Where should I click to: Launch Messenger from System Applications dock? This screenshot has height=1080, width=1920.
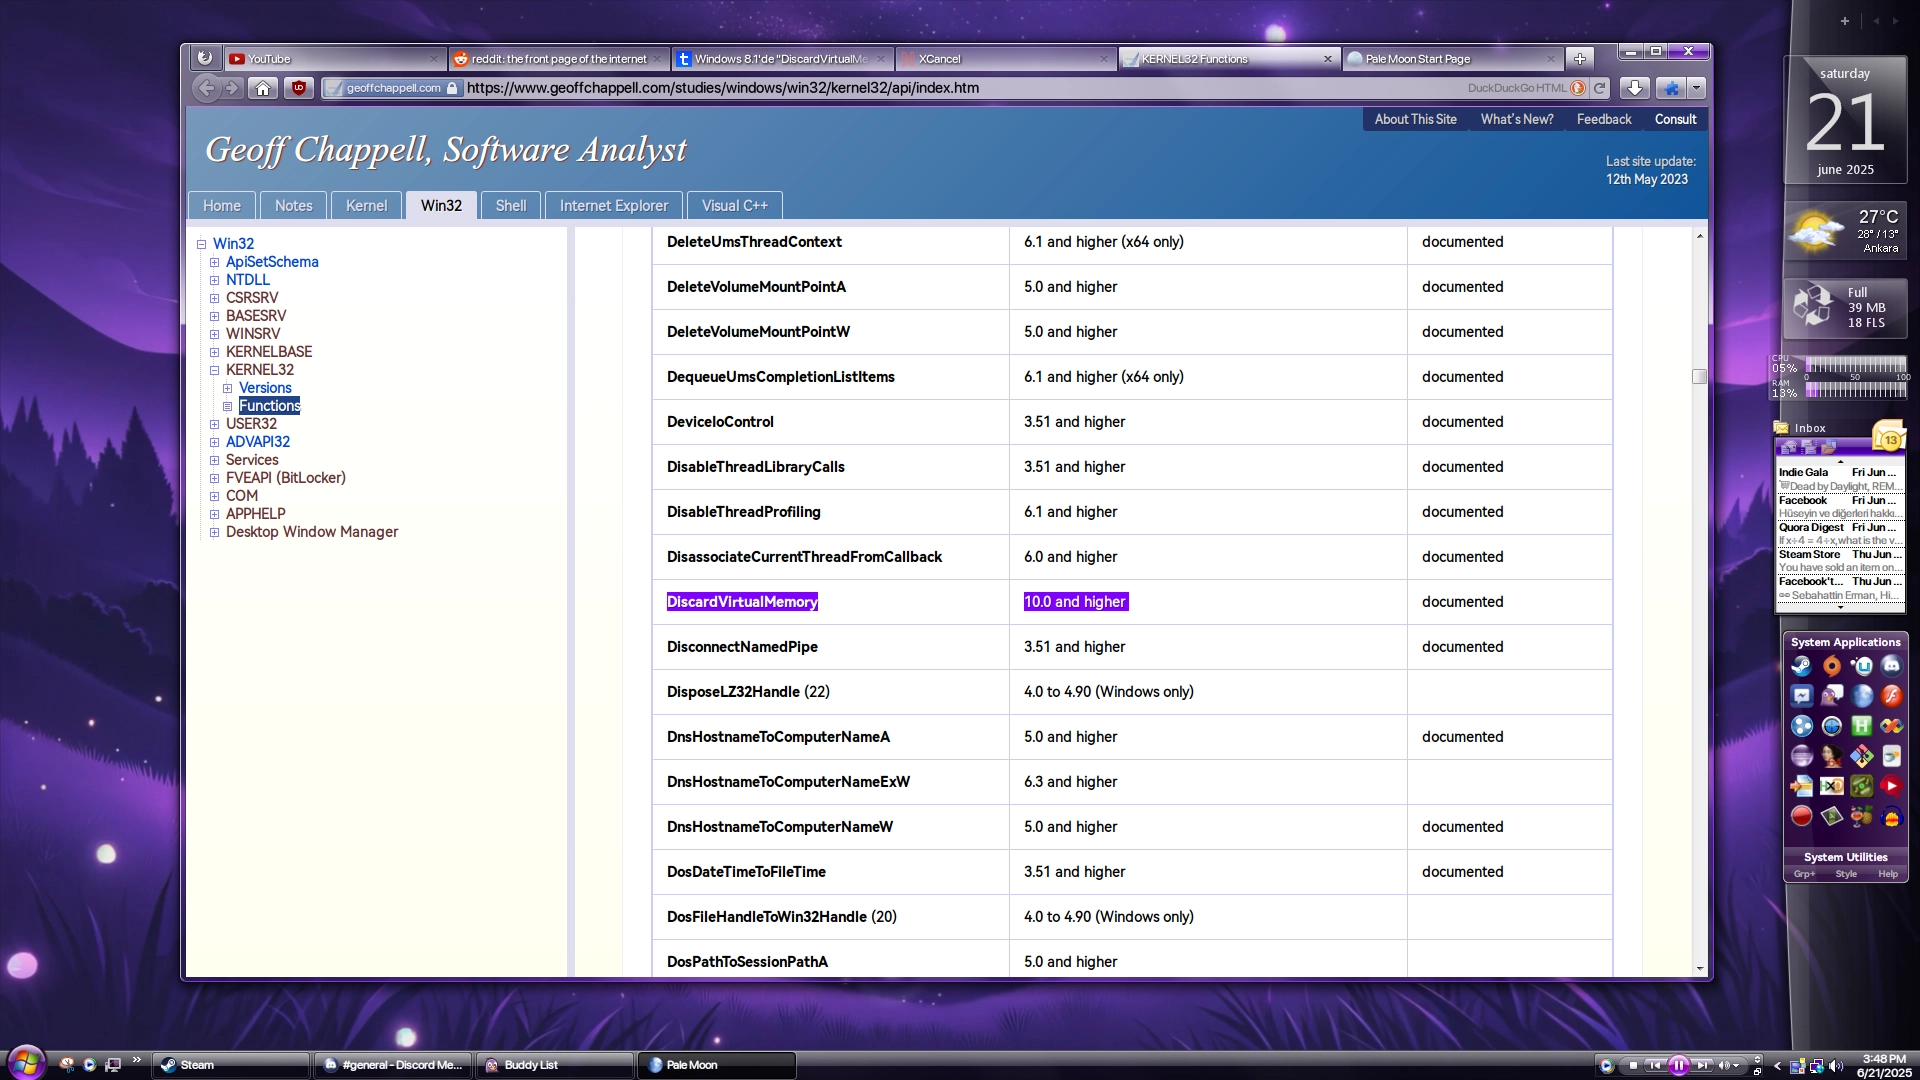coord(1802,696)
